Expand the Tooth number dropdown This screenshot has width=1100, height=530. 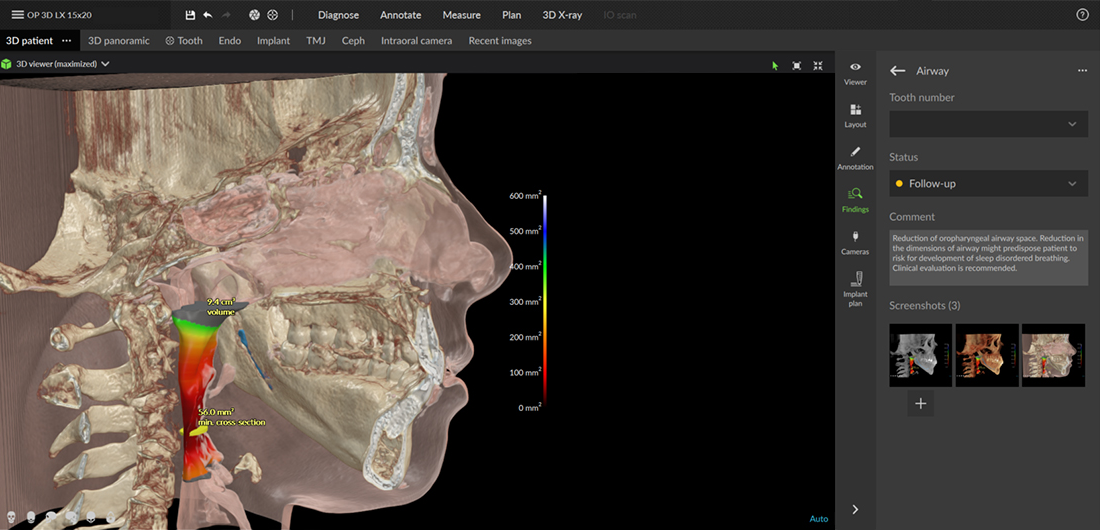[988, 124]
